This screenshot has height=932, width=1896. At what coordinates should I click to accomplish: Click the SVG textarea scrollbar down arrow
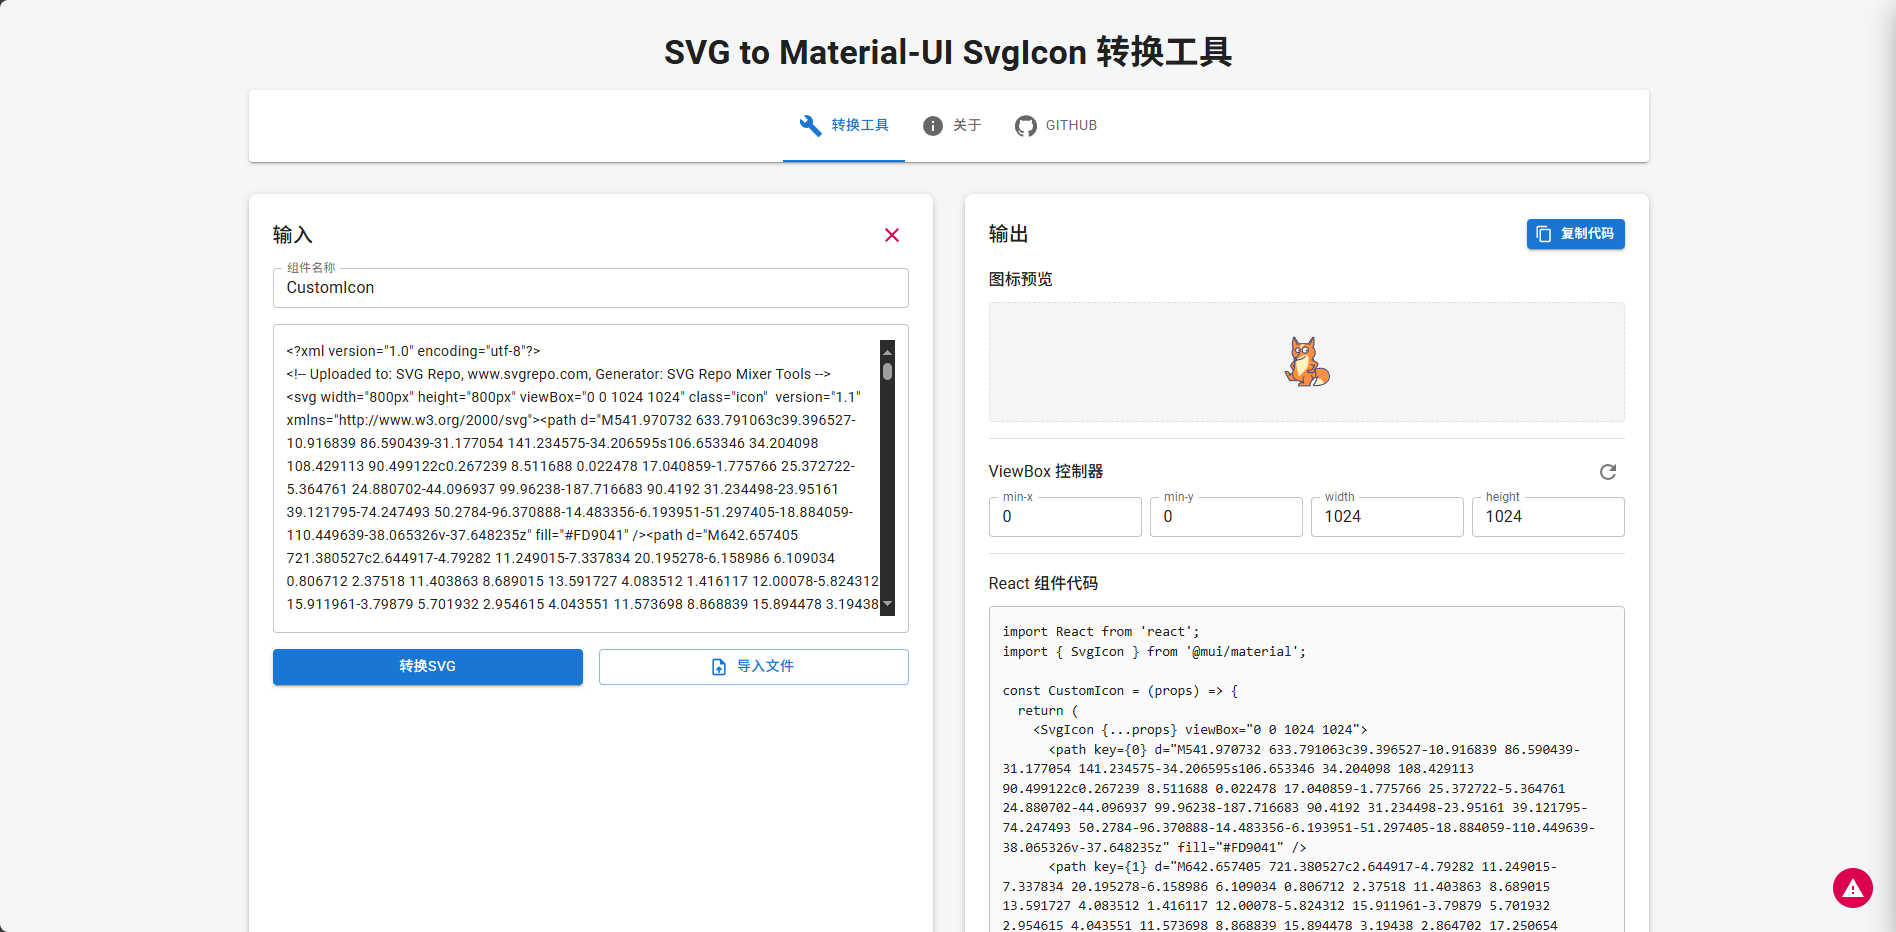(887, 604)
